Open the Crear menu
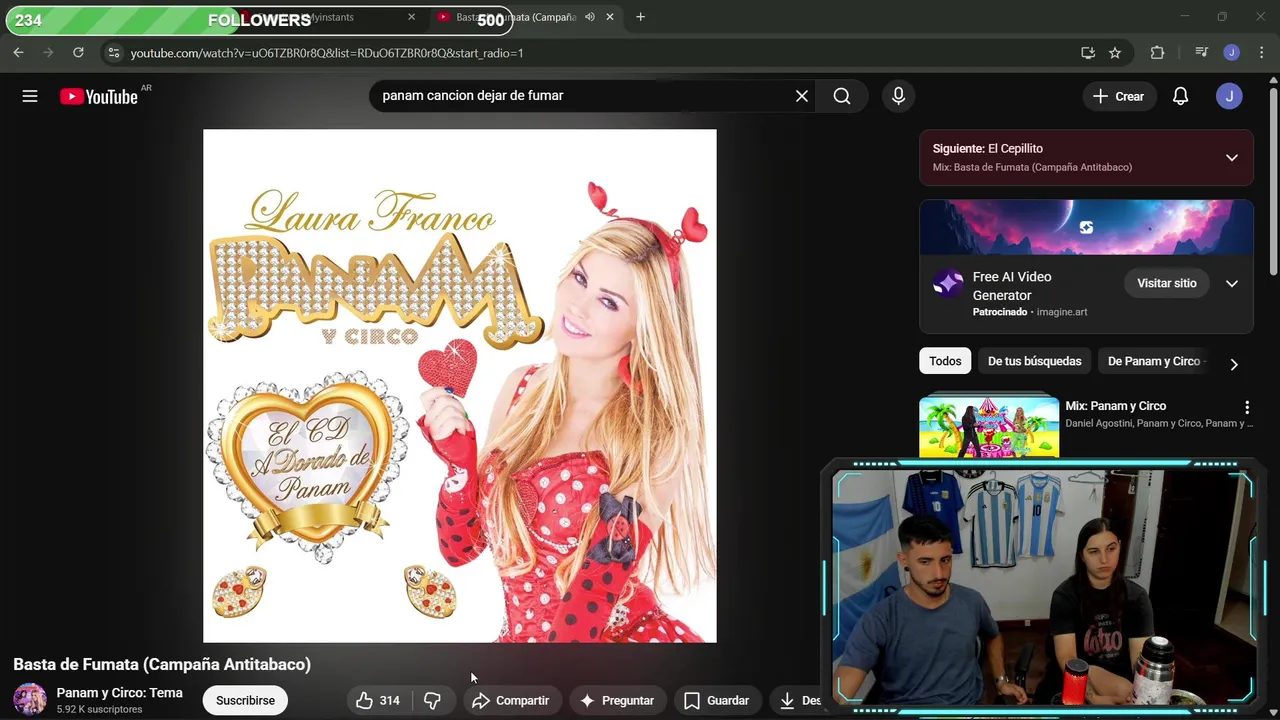This screenshot has height=720, width=1280. pos(1118,96)
